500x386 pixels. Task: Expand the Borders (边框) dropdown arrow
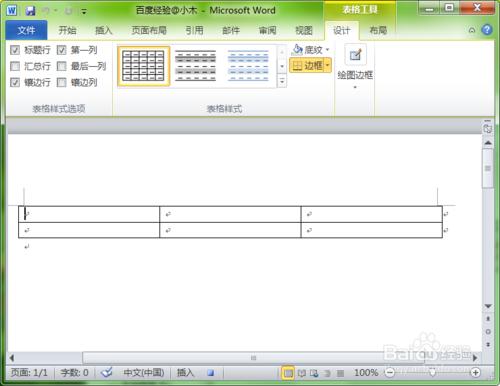pos(328,65)
